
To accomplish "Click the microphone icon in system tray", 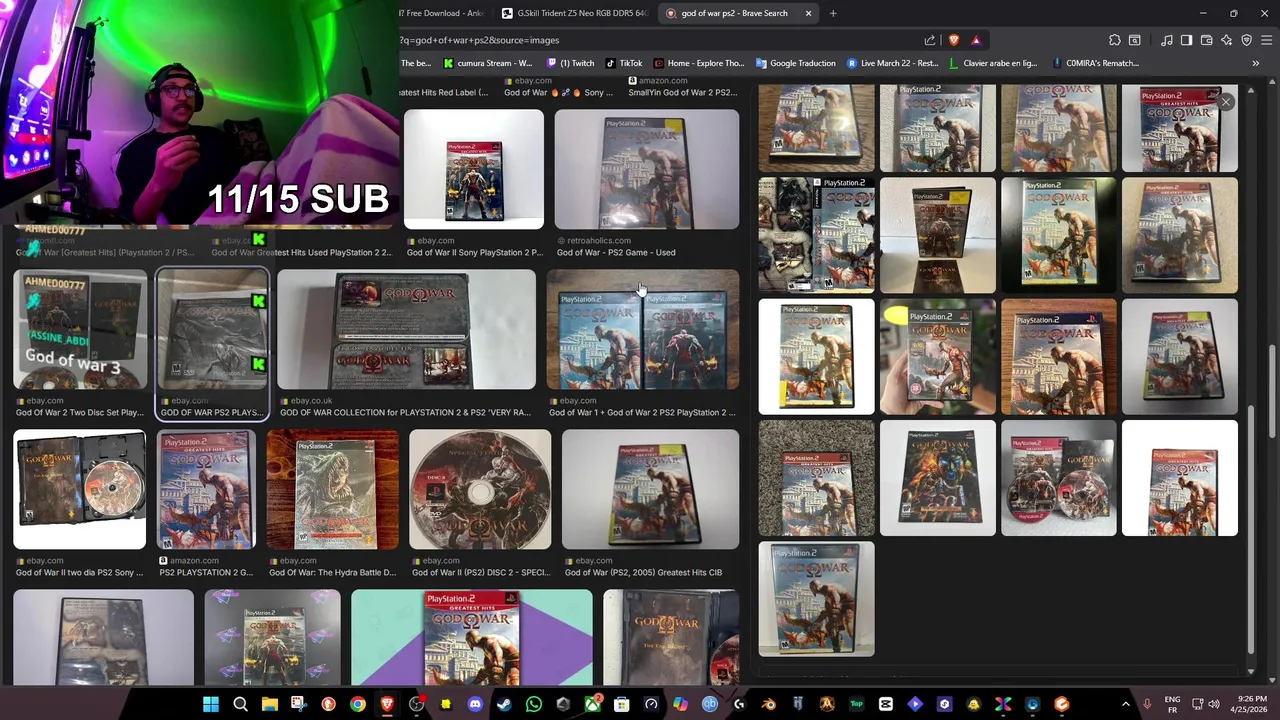I will pos(1147,704).
